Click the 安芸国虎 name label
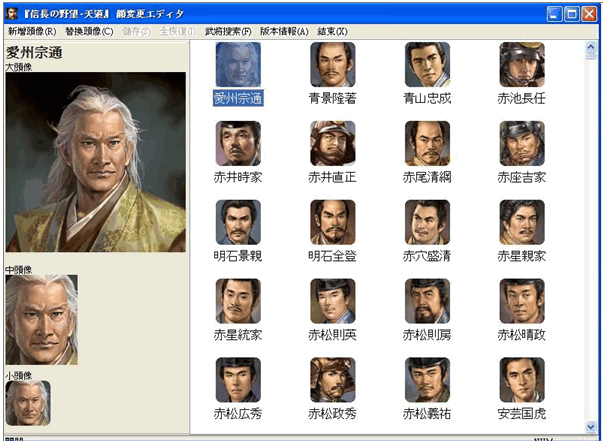This screenshot has height=441, width=603. pyautogui.click(x=522, y=414)
